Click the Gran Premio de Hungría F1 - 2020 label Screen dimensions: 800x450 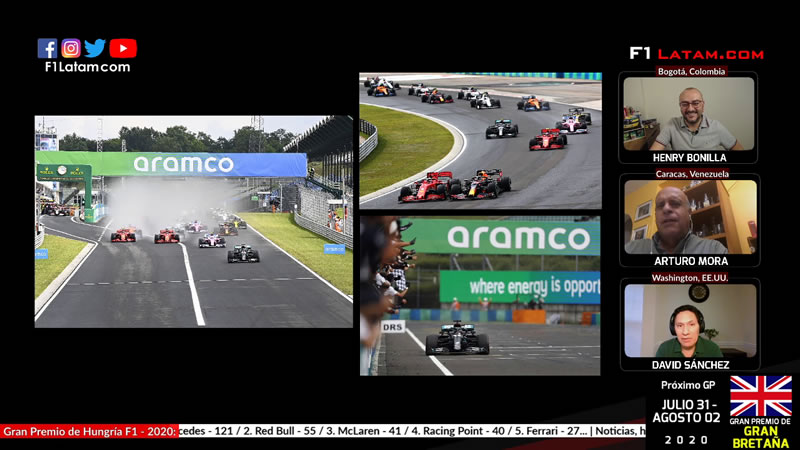point(89,431)
